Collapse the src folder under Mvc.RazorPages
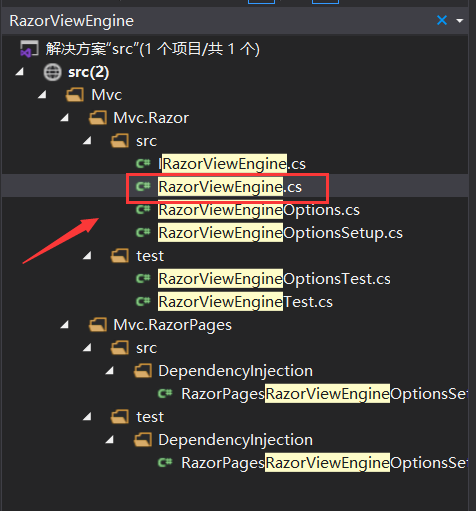Image resolution: width=476 pixels, height=511 pixels. [x=87, y=348]
